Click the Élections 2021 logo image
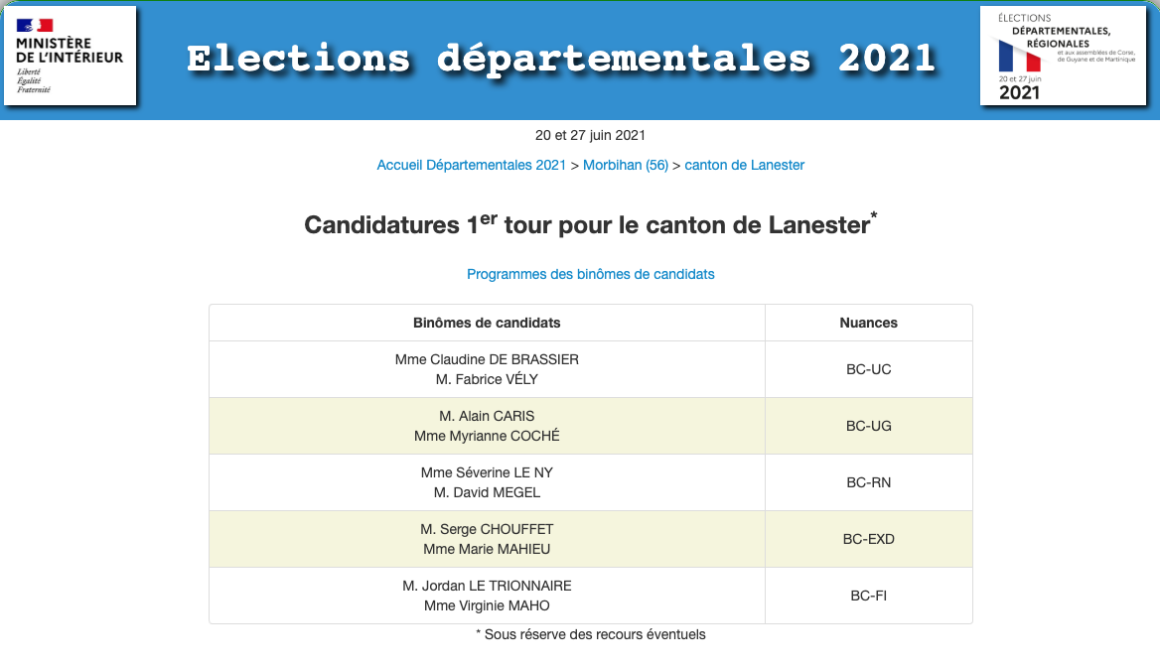Screen dimensions: 1160x667 click(x=1063, y=56)
